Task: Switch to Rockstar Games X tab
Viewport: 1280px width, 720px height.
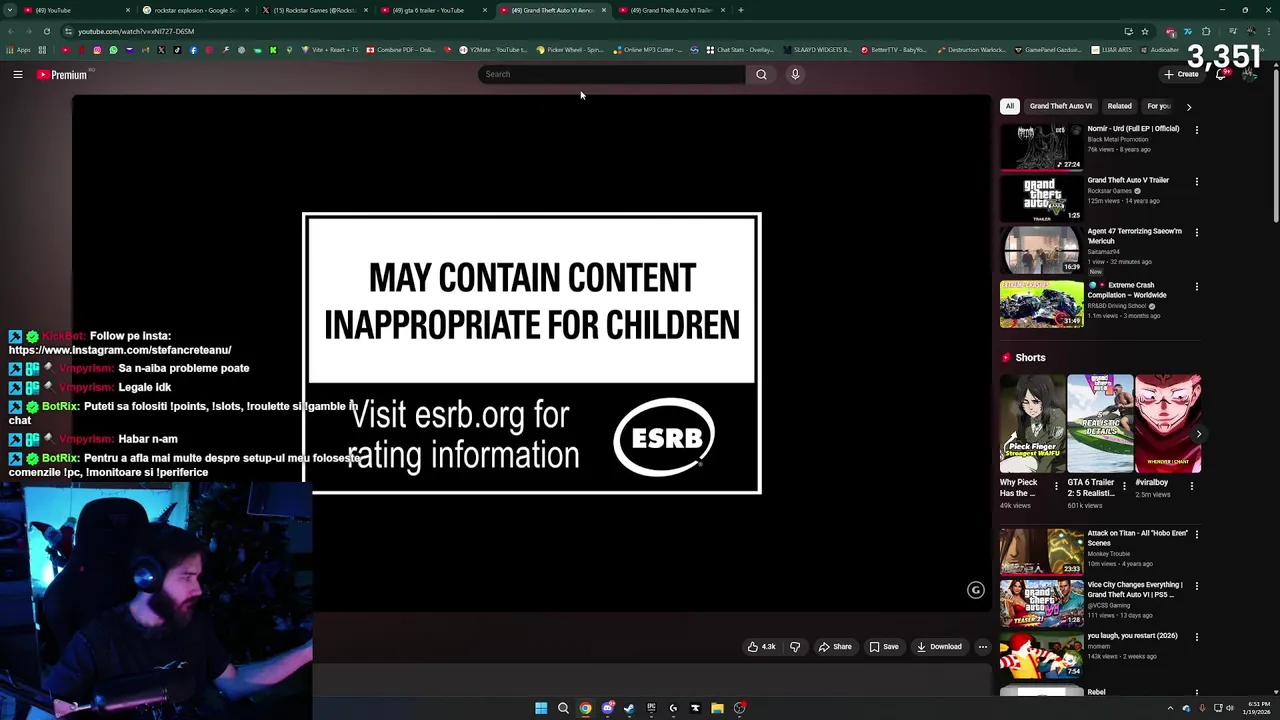Action: pyautogui.click(x=314, y=10)
